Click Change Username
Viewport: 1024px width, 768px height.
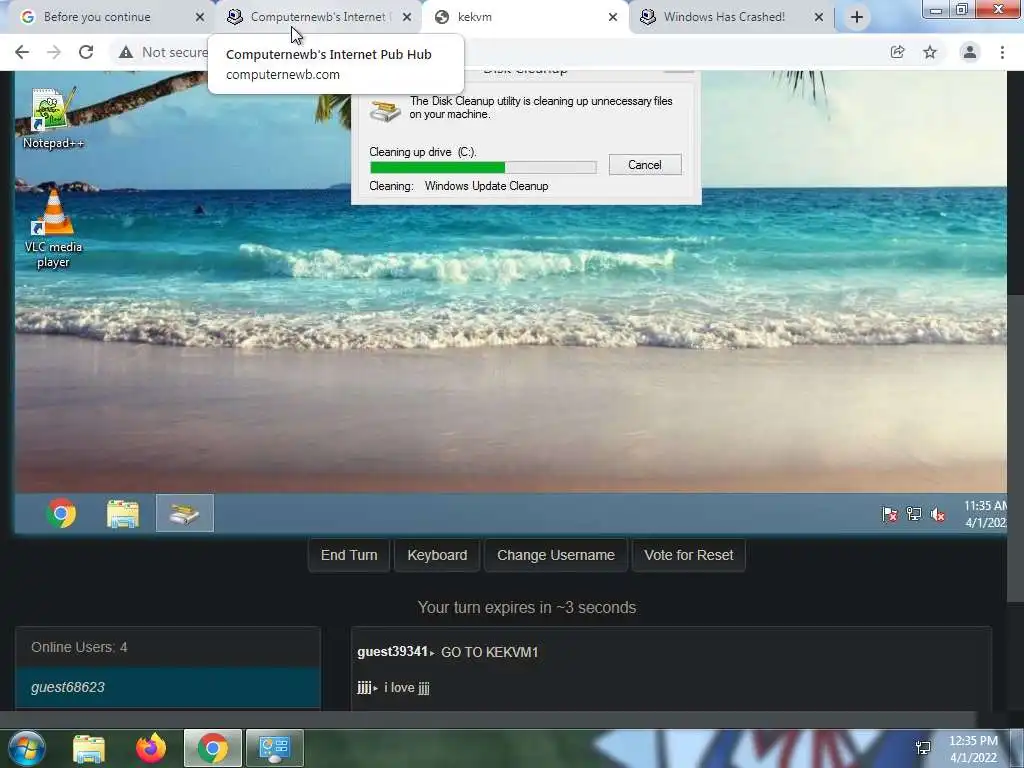pyautogui.click(x=556, y=555)
